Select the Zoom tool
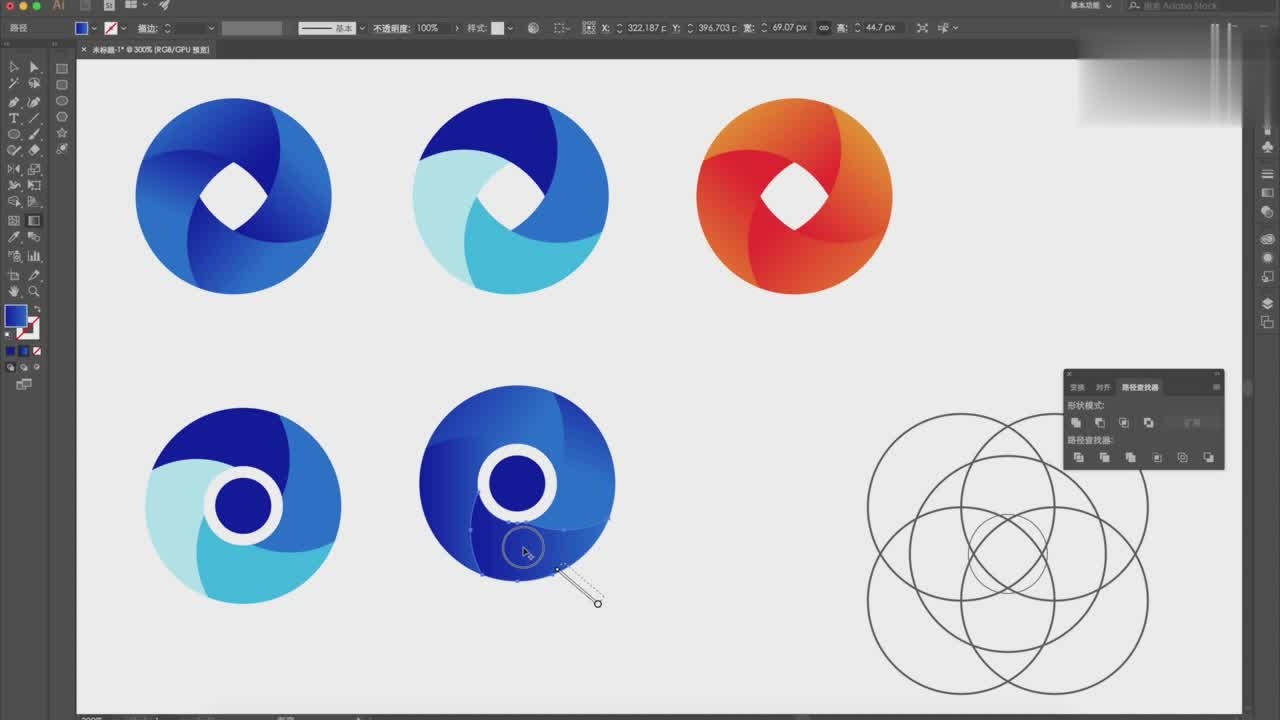 [x=33, y=291]
